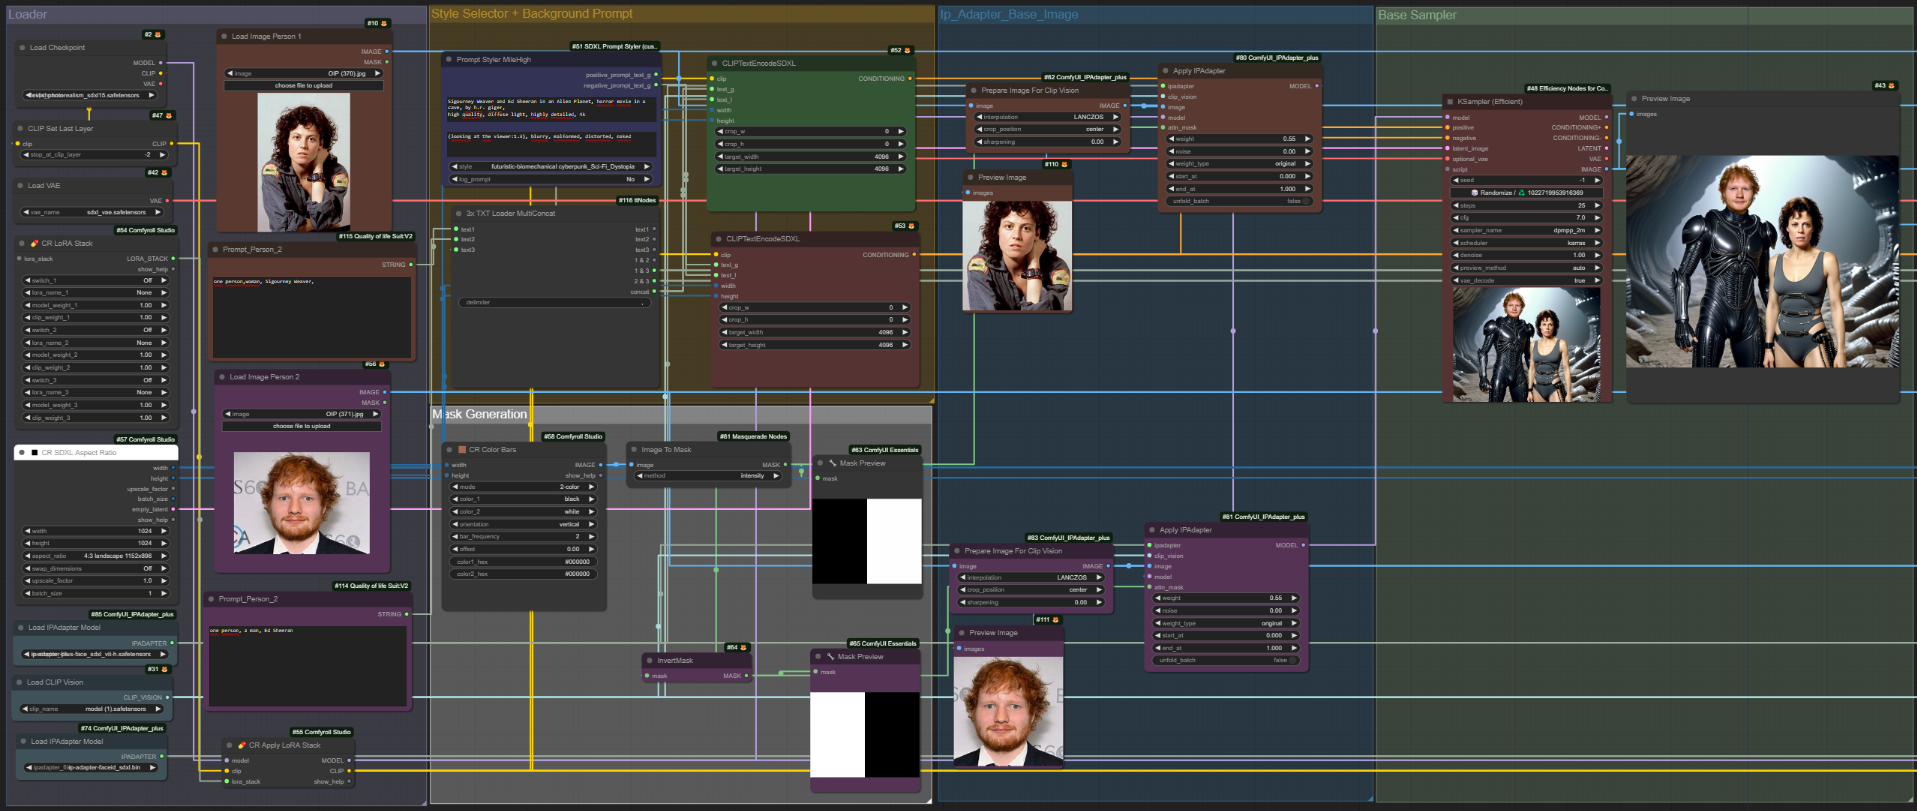Open the sampler_name dropdown in KSampler
The width and height of the screenshot is (1917, 811).
[x=1526, y=230]
